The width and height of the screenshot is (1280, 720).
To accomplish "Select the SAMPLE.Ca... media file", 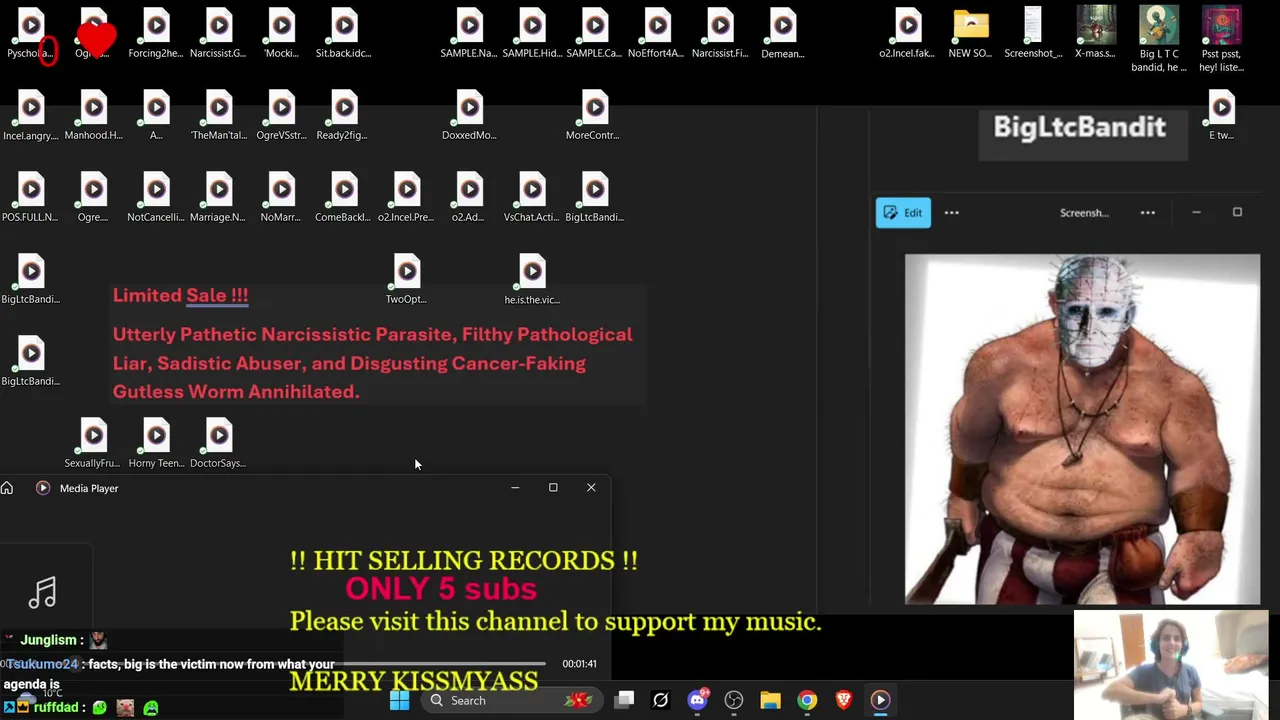I will (x=594, y=34).
